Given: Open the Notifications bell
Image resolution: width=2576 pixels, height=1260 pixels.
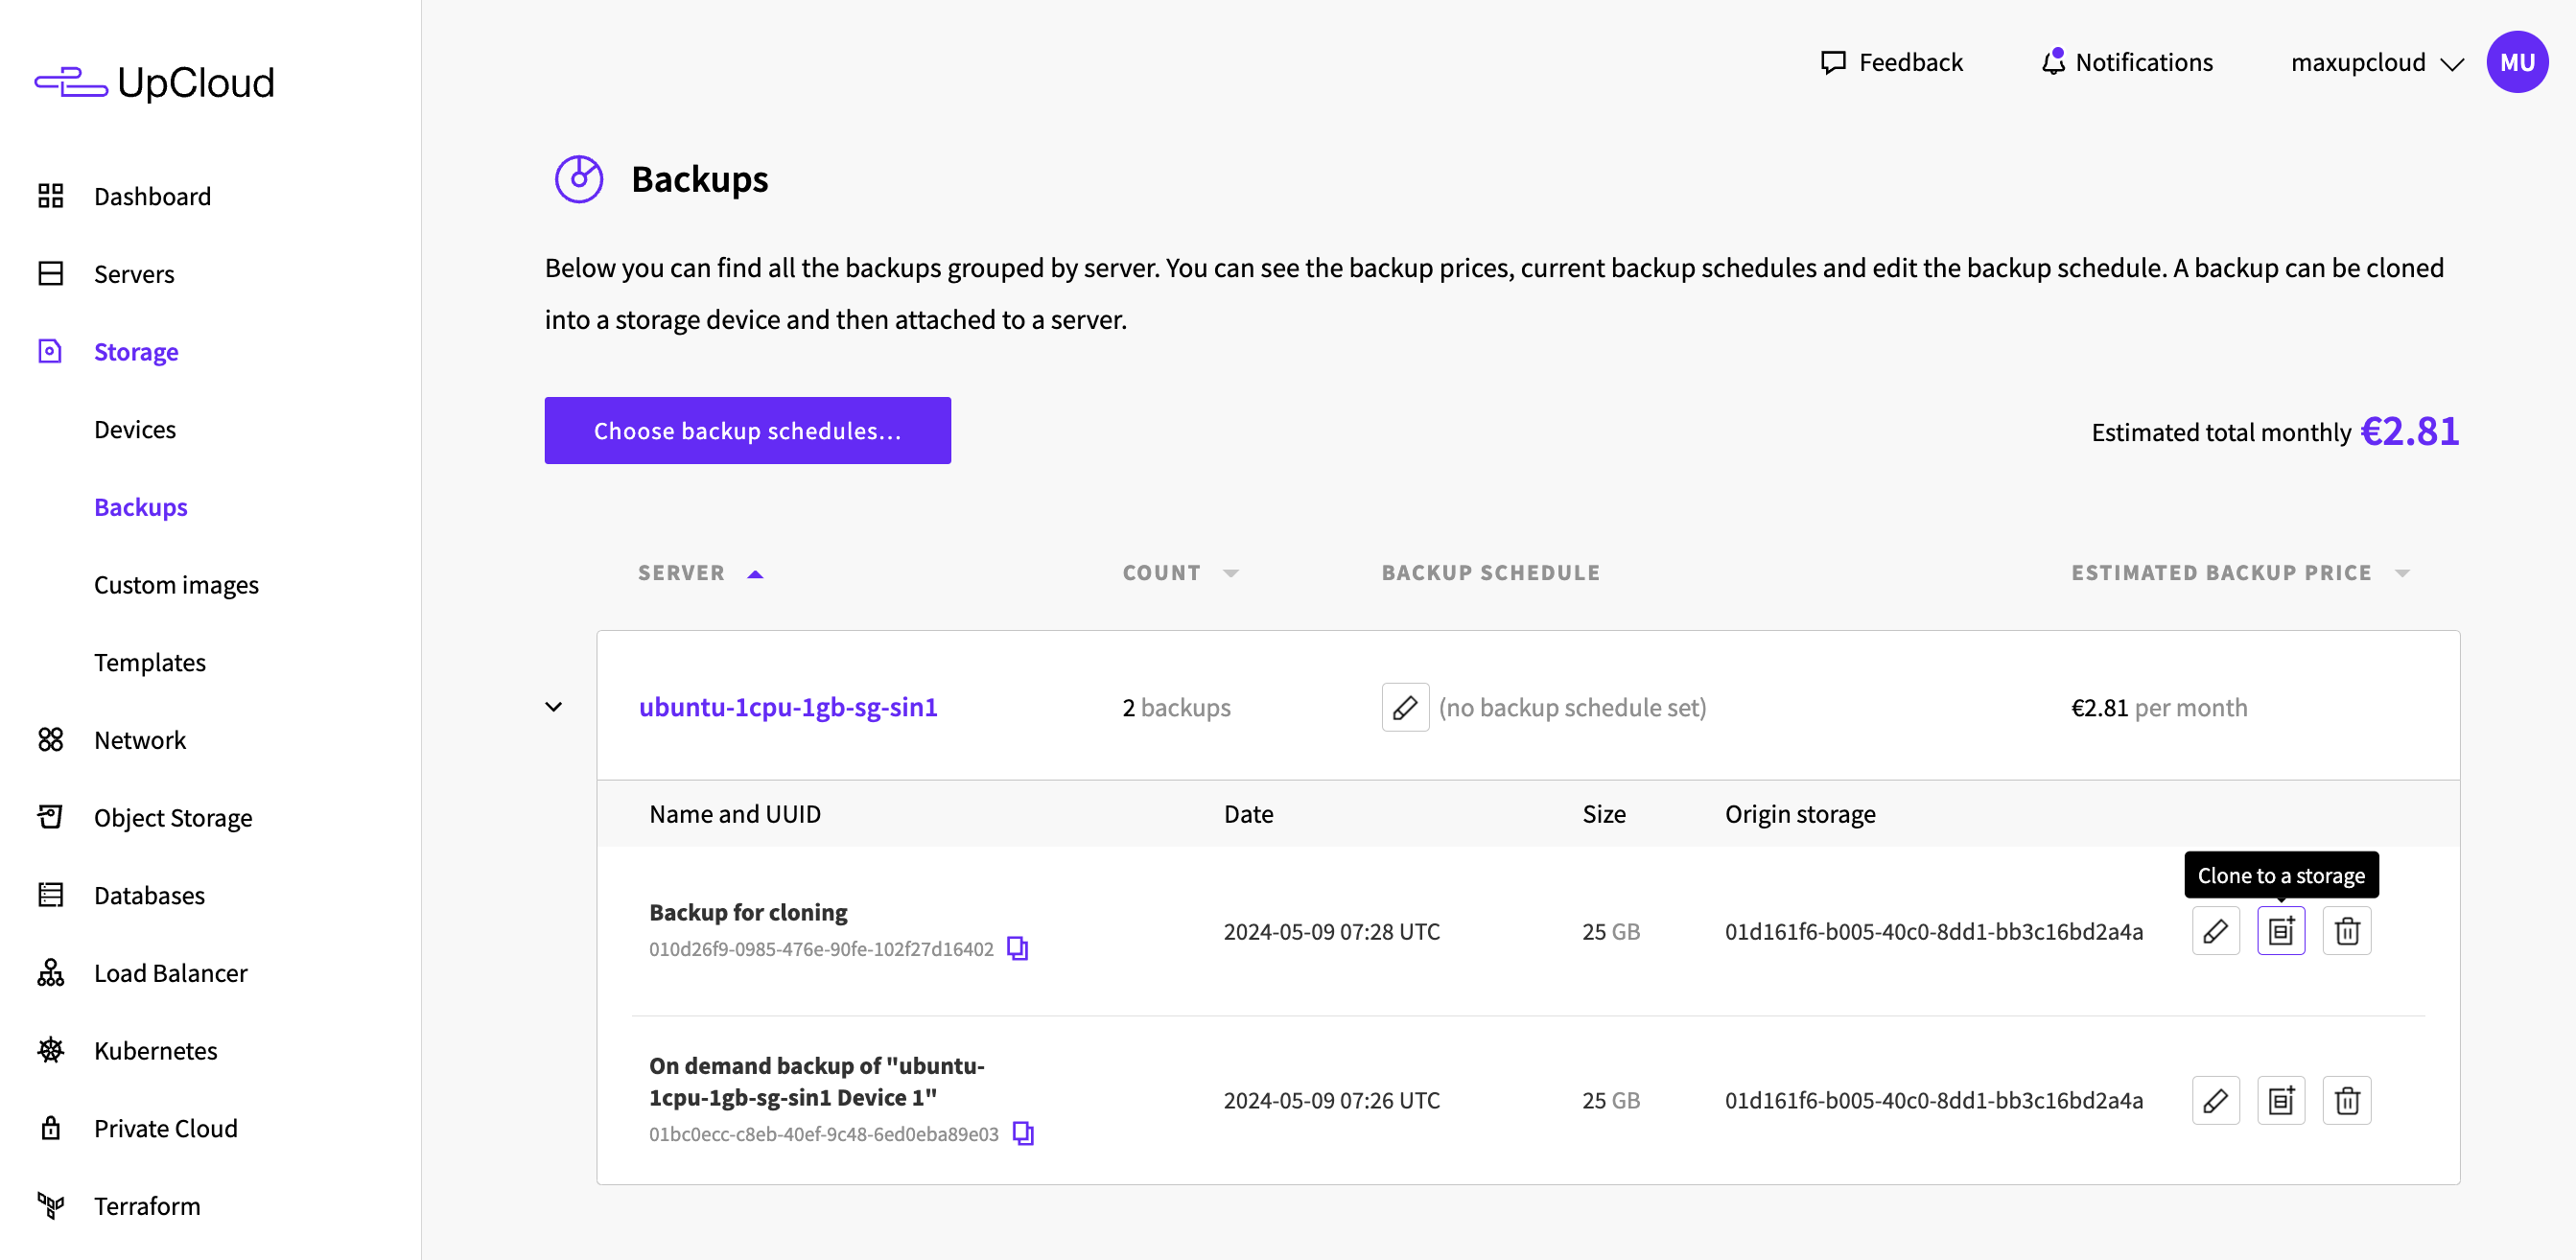Looking at the screenshot, I should click(2053, 62).
